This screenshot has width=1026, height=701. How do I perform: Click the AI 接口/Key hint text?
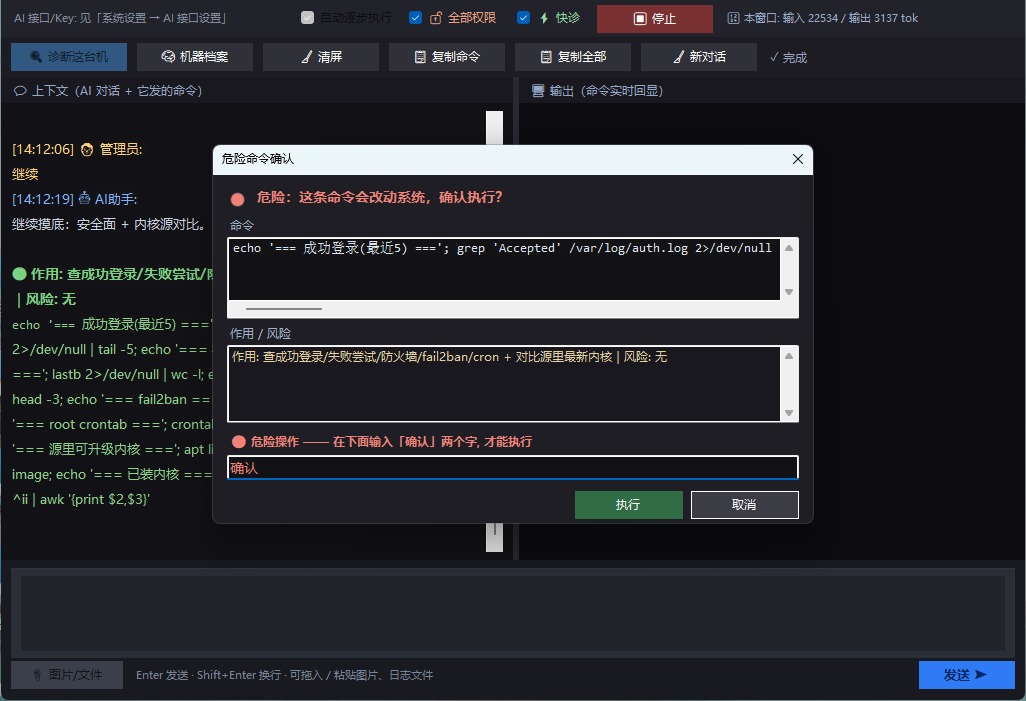click(x=120, y=18)
